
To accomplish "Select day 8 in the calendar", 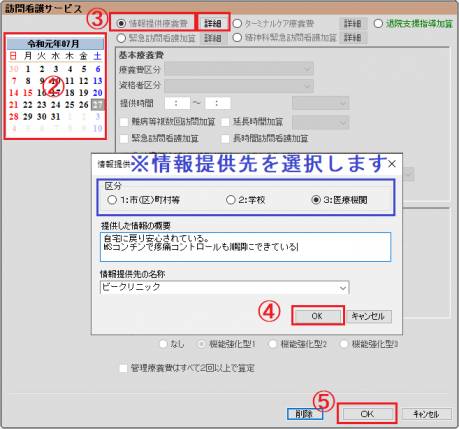I will pos(28,81).
